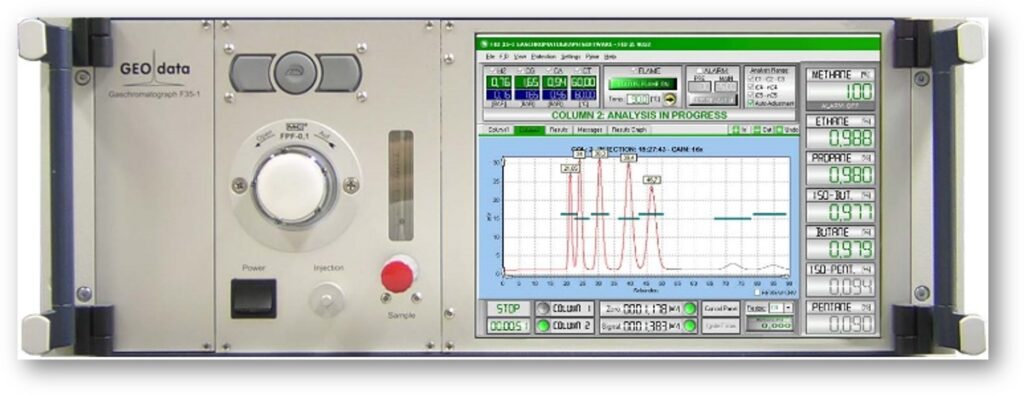This screenshot has height=395, width=1024.
Task: Click the METHANE reading 1,00
Action: [x=840, y=91]
